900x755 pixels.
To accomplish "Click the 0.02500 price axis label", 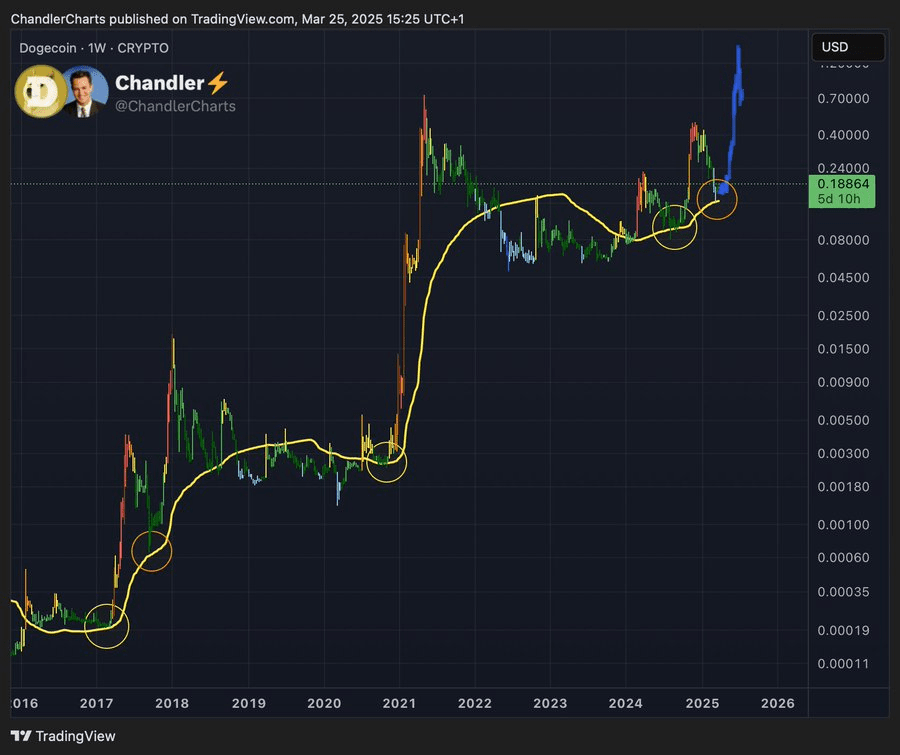I will click(843, 316).
